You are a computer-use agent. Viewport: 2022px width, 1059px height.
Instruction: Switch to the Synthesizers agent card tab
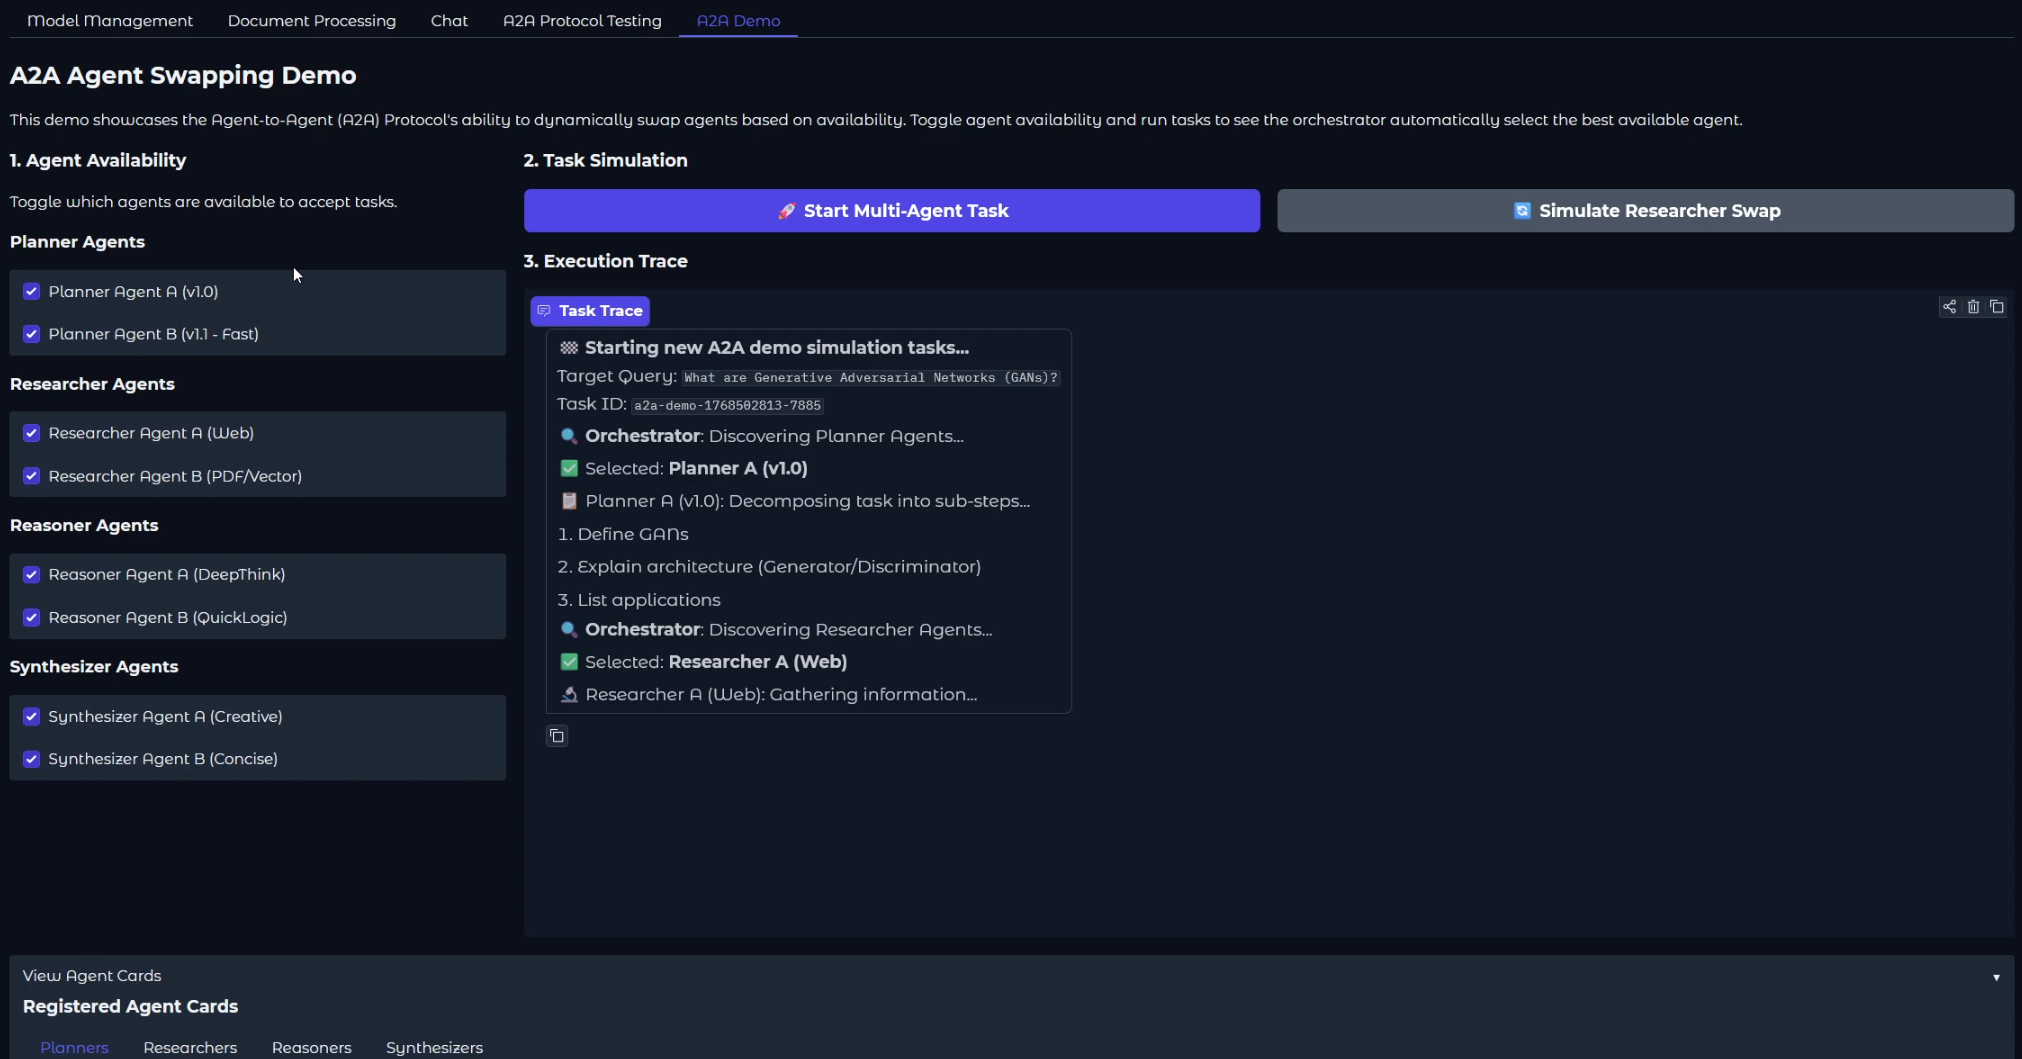434,1047
